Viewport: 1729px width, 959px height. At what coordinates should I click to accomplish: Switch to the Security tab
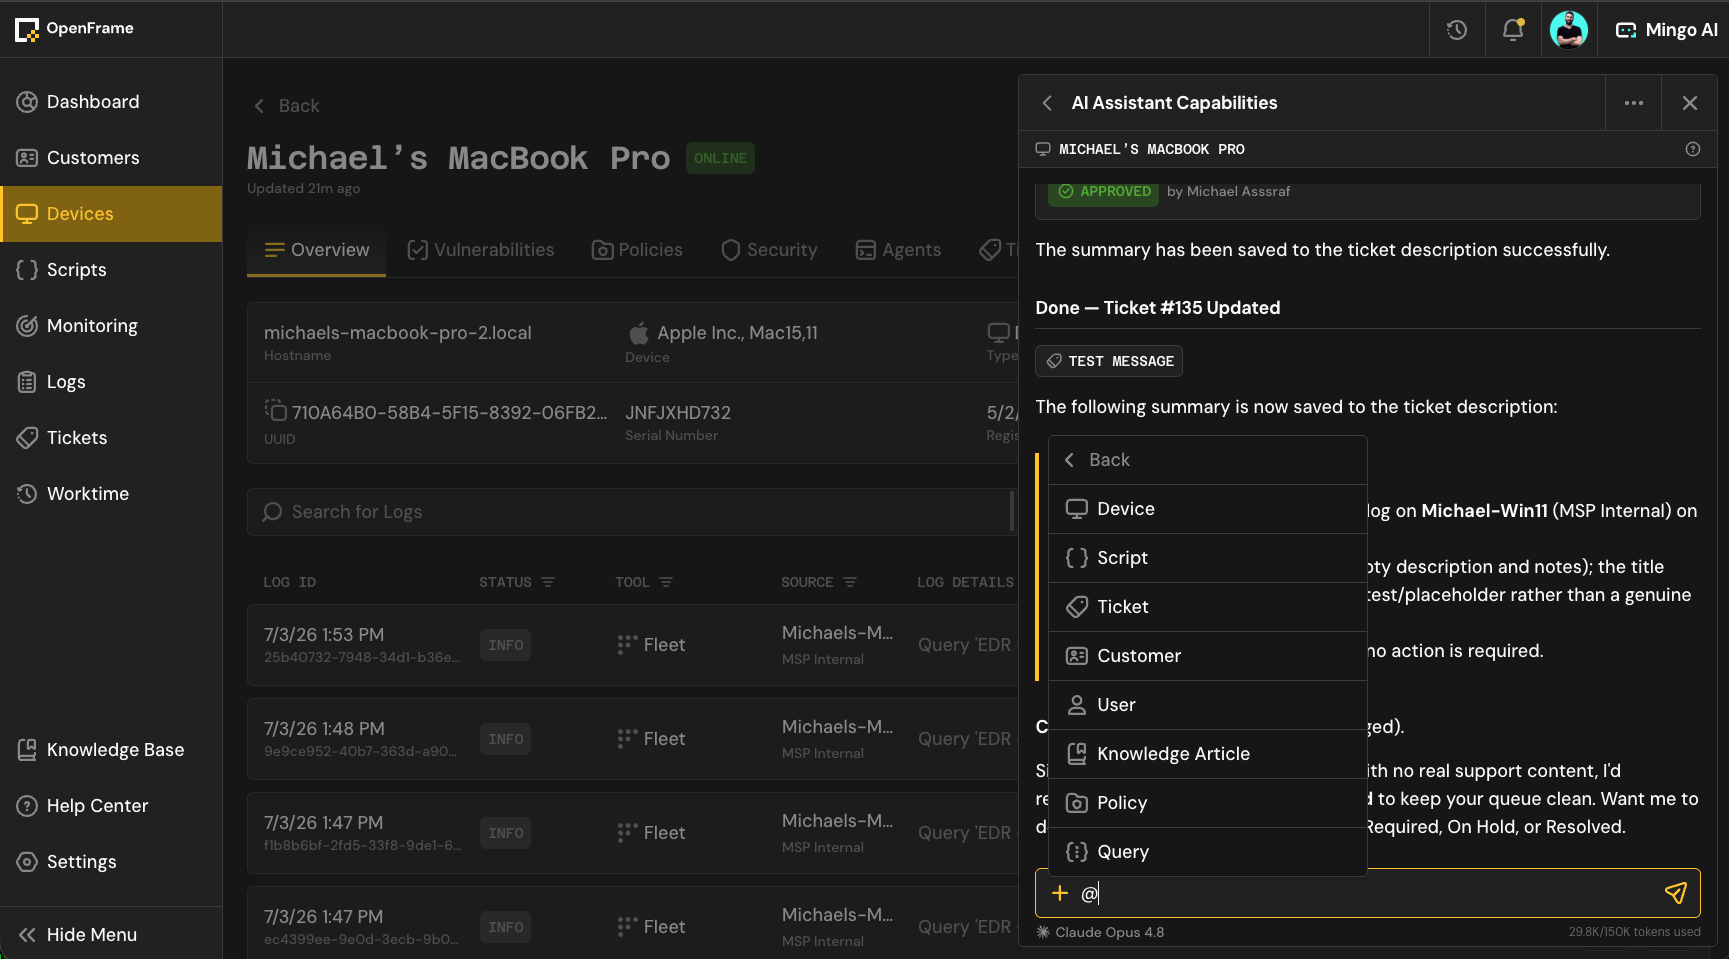click(x=769, y=250)
